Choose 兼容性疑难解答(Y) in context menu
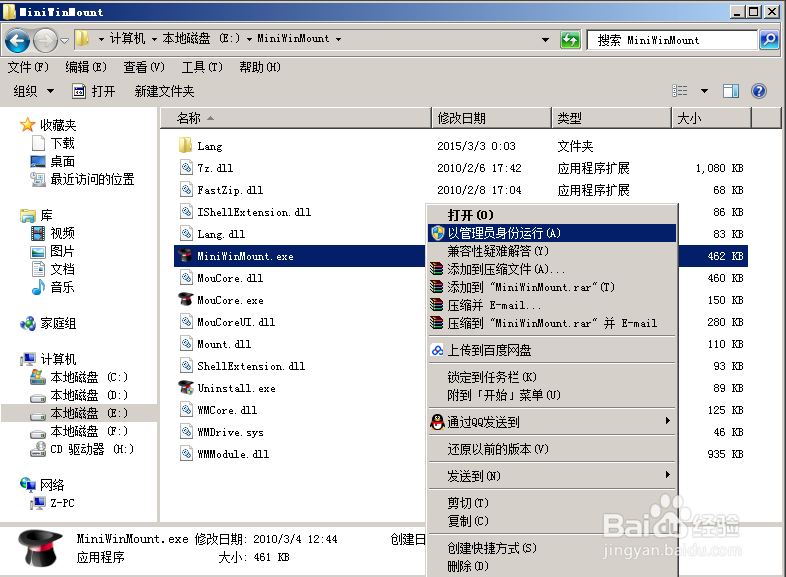Screen dimensions: 786x577 coord(552,251)
